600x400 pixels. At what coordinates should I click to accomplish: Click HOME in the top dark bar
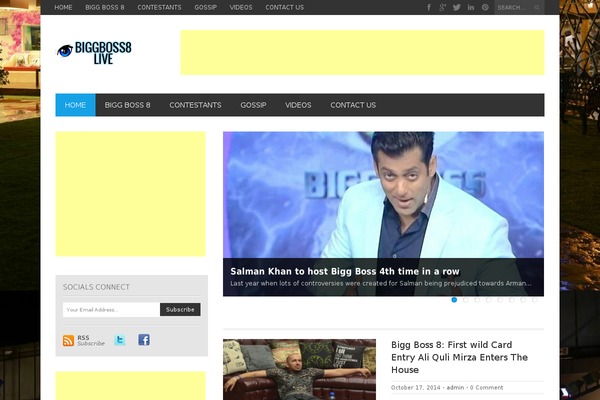(x=63, y=7)
